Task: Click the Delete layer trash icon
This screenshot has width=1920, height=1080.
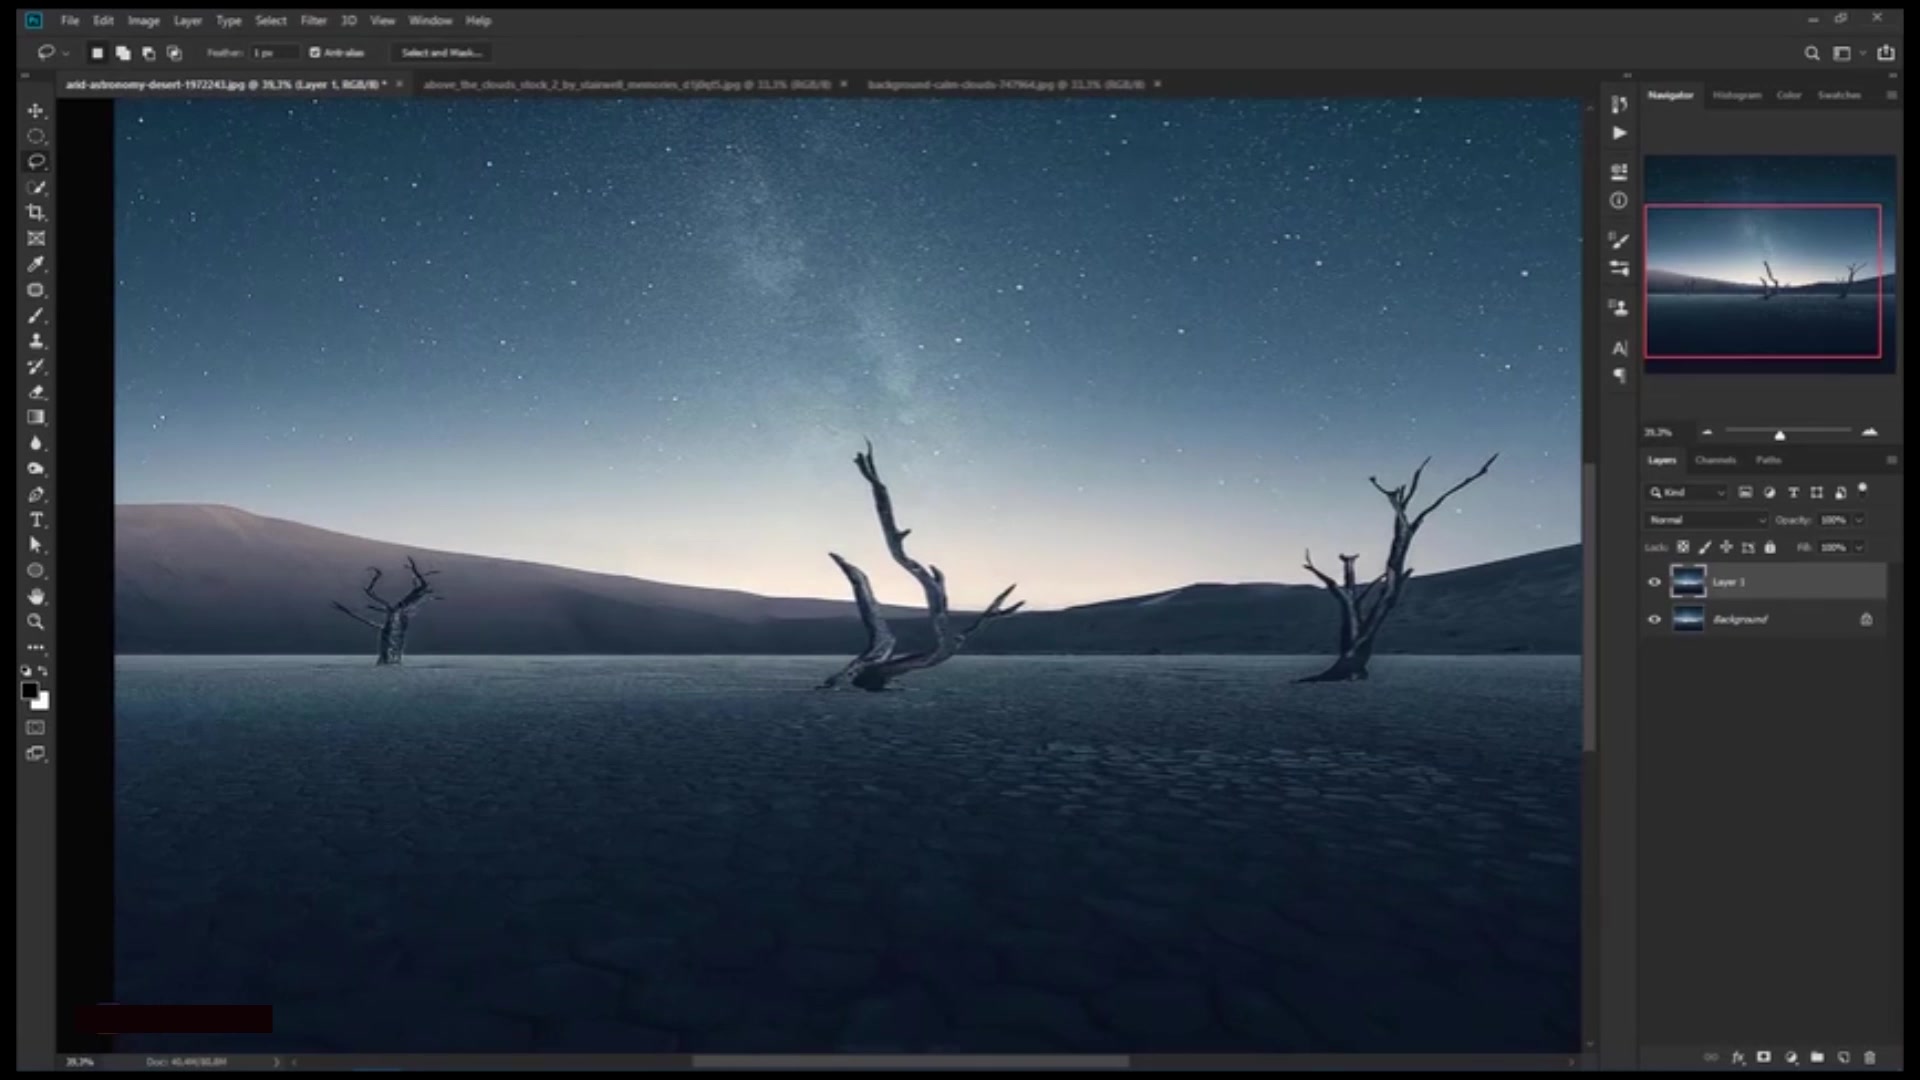Action: 1870,1057
